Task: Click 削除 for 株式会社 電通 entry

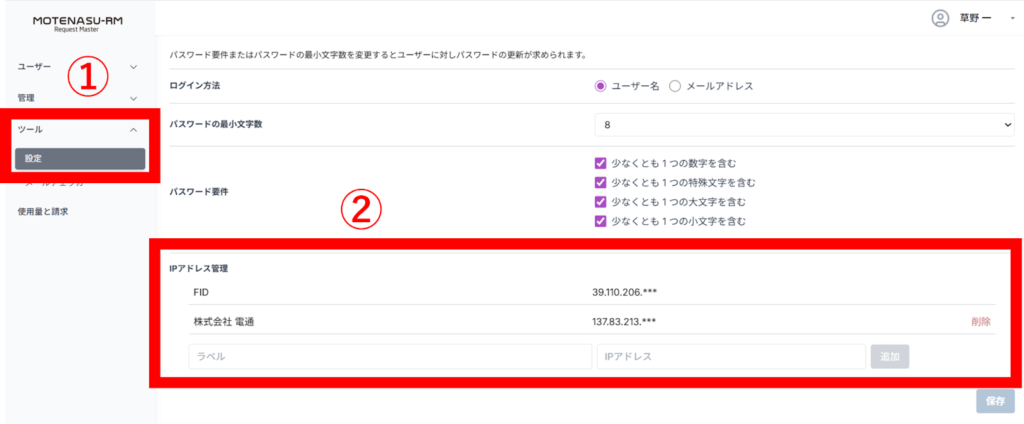Action: [980, 321]
